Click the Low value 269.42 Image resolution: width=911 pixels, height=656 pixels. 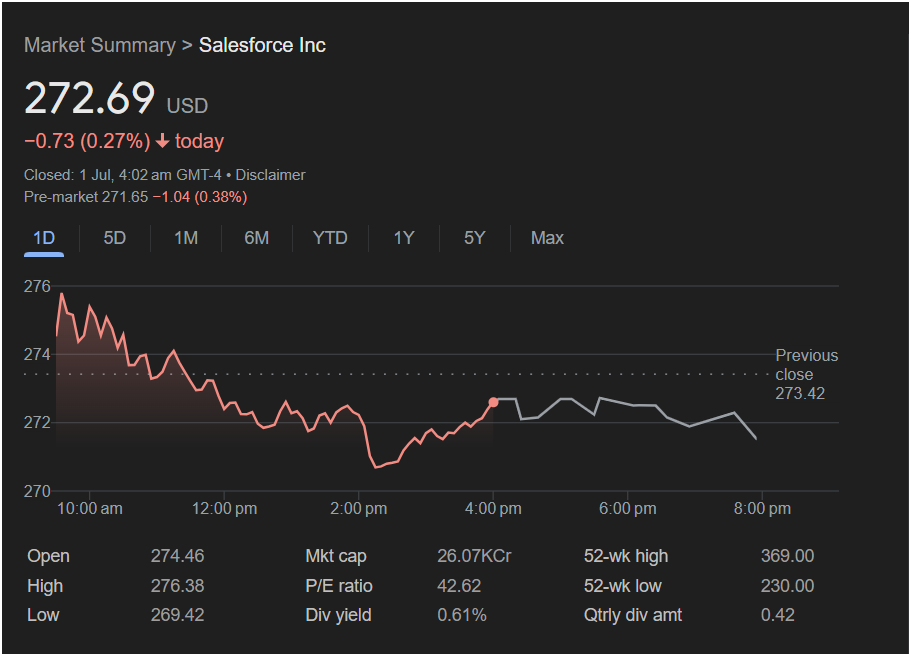pos(177,615)
